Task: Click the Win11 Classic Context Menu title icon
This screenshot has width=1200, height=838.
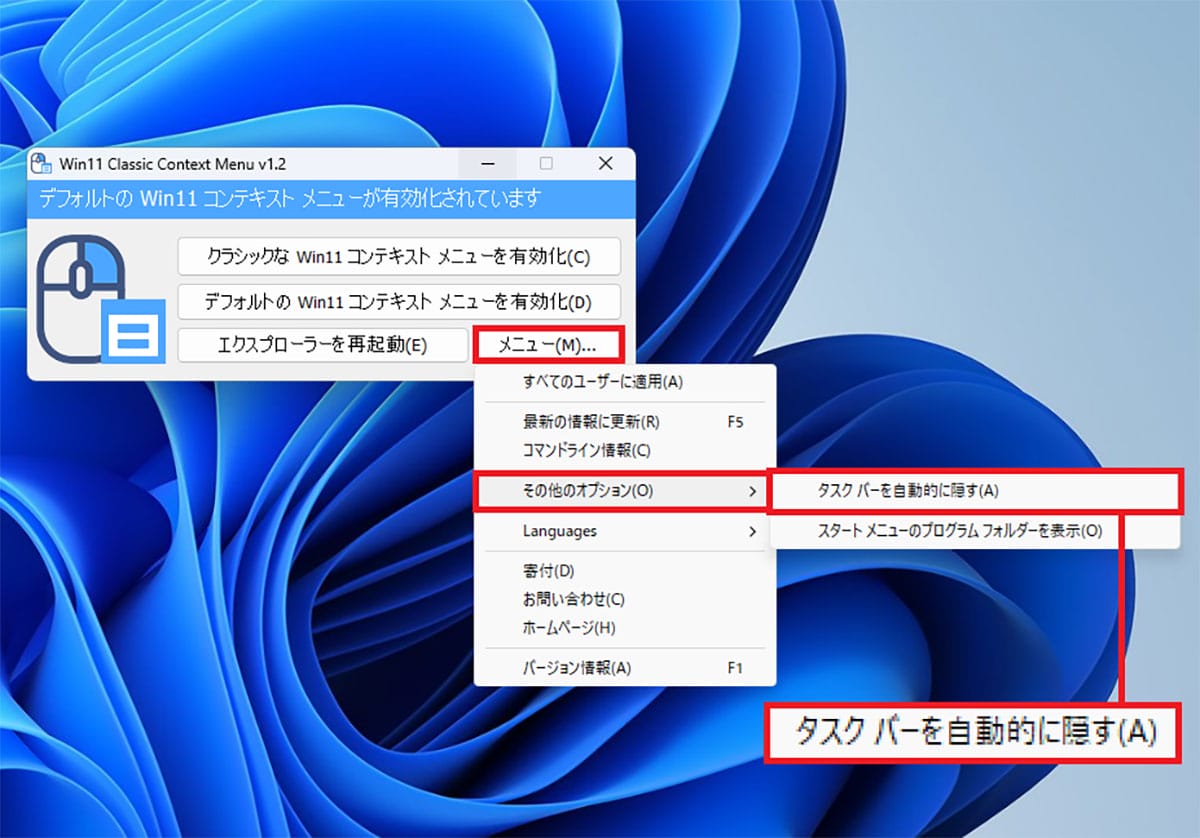Action: (x=43, y=164)
